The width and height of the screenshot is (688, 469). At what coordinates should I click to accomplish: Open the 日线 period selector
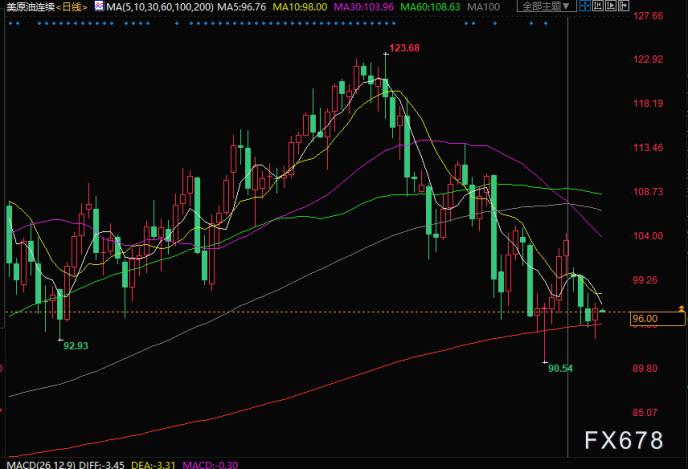click(72, 7)
